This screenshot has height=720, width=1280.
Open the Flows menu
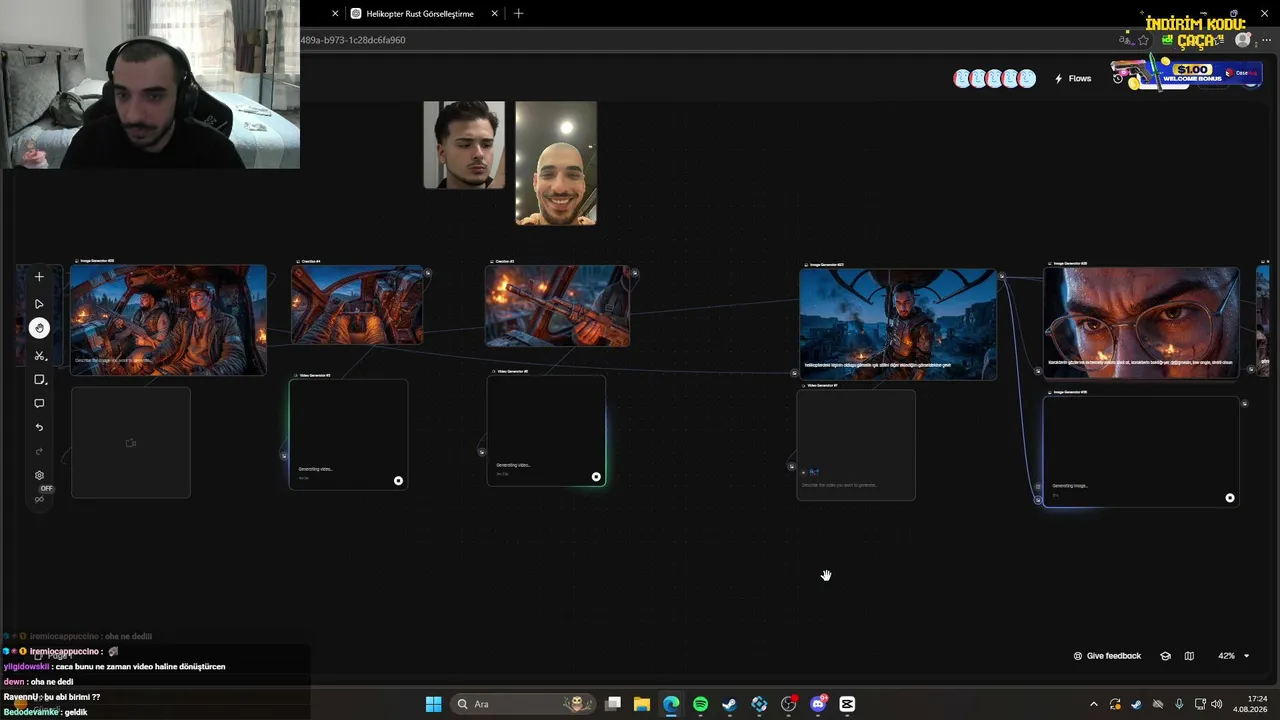pos(1073,79)
